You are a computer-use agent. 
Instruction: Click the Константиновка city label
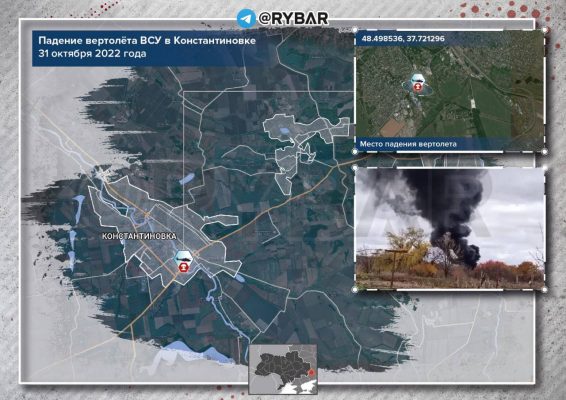click(139, 236)
